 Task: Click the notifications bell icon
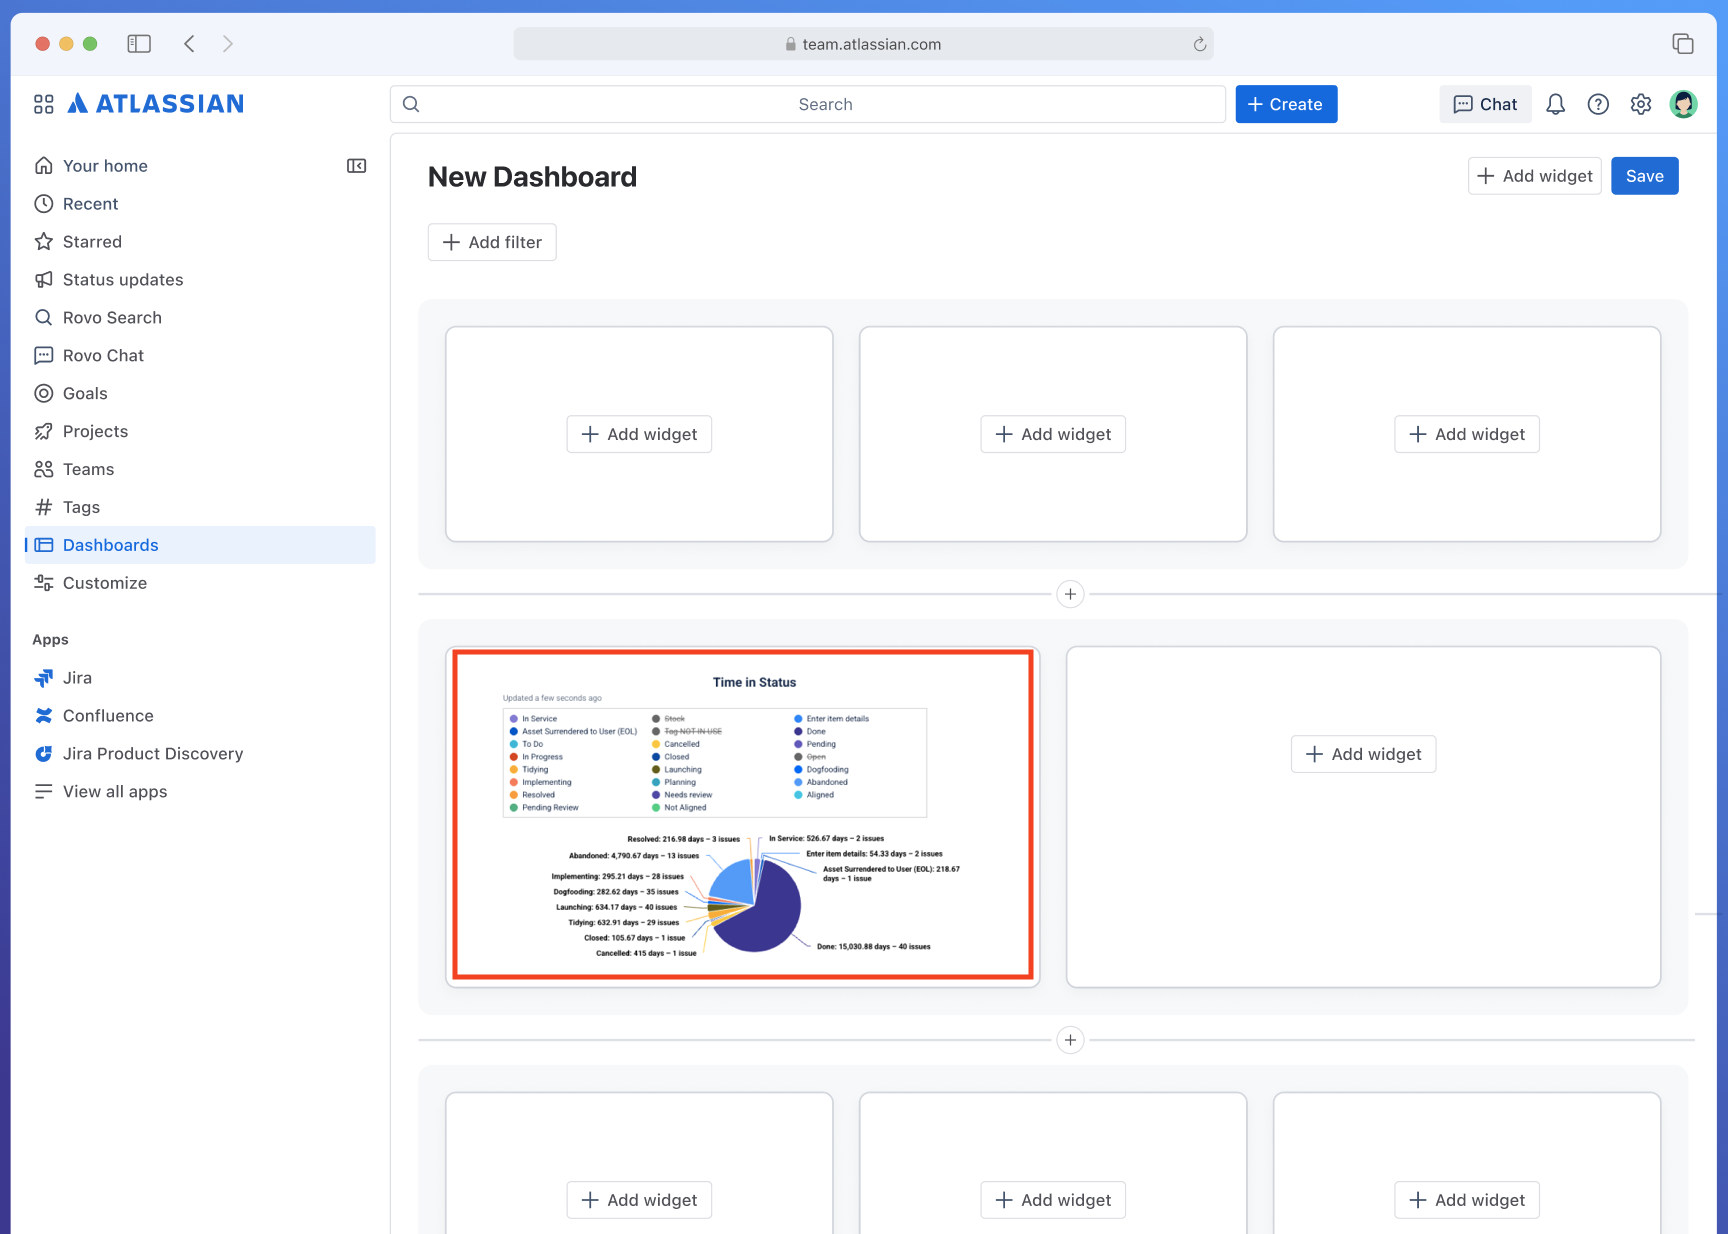click(x=1555, y=104)
